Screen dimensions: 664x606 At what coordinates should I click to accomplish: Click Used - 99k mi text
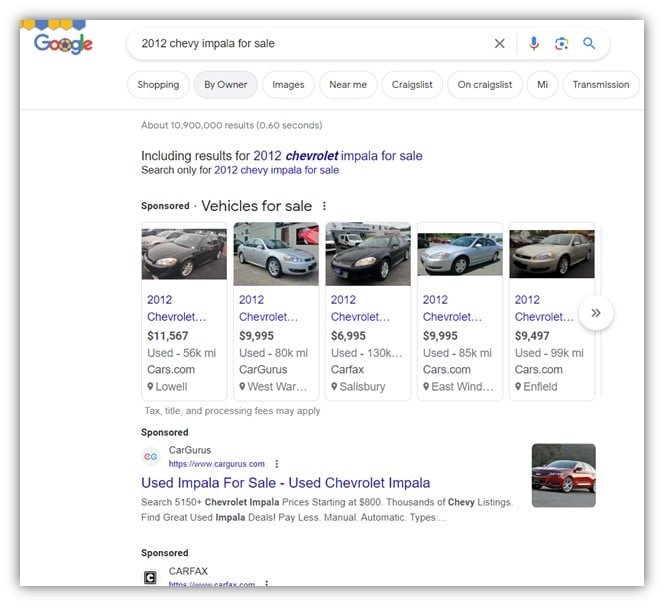click(549, 353)
